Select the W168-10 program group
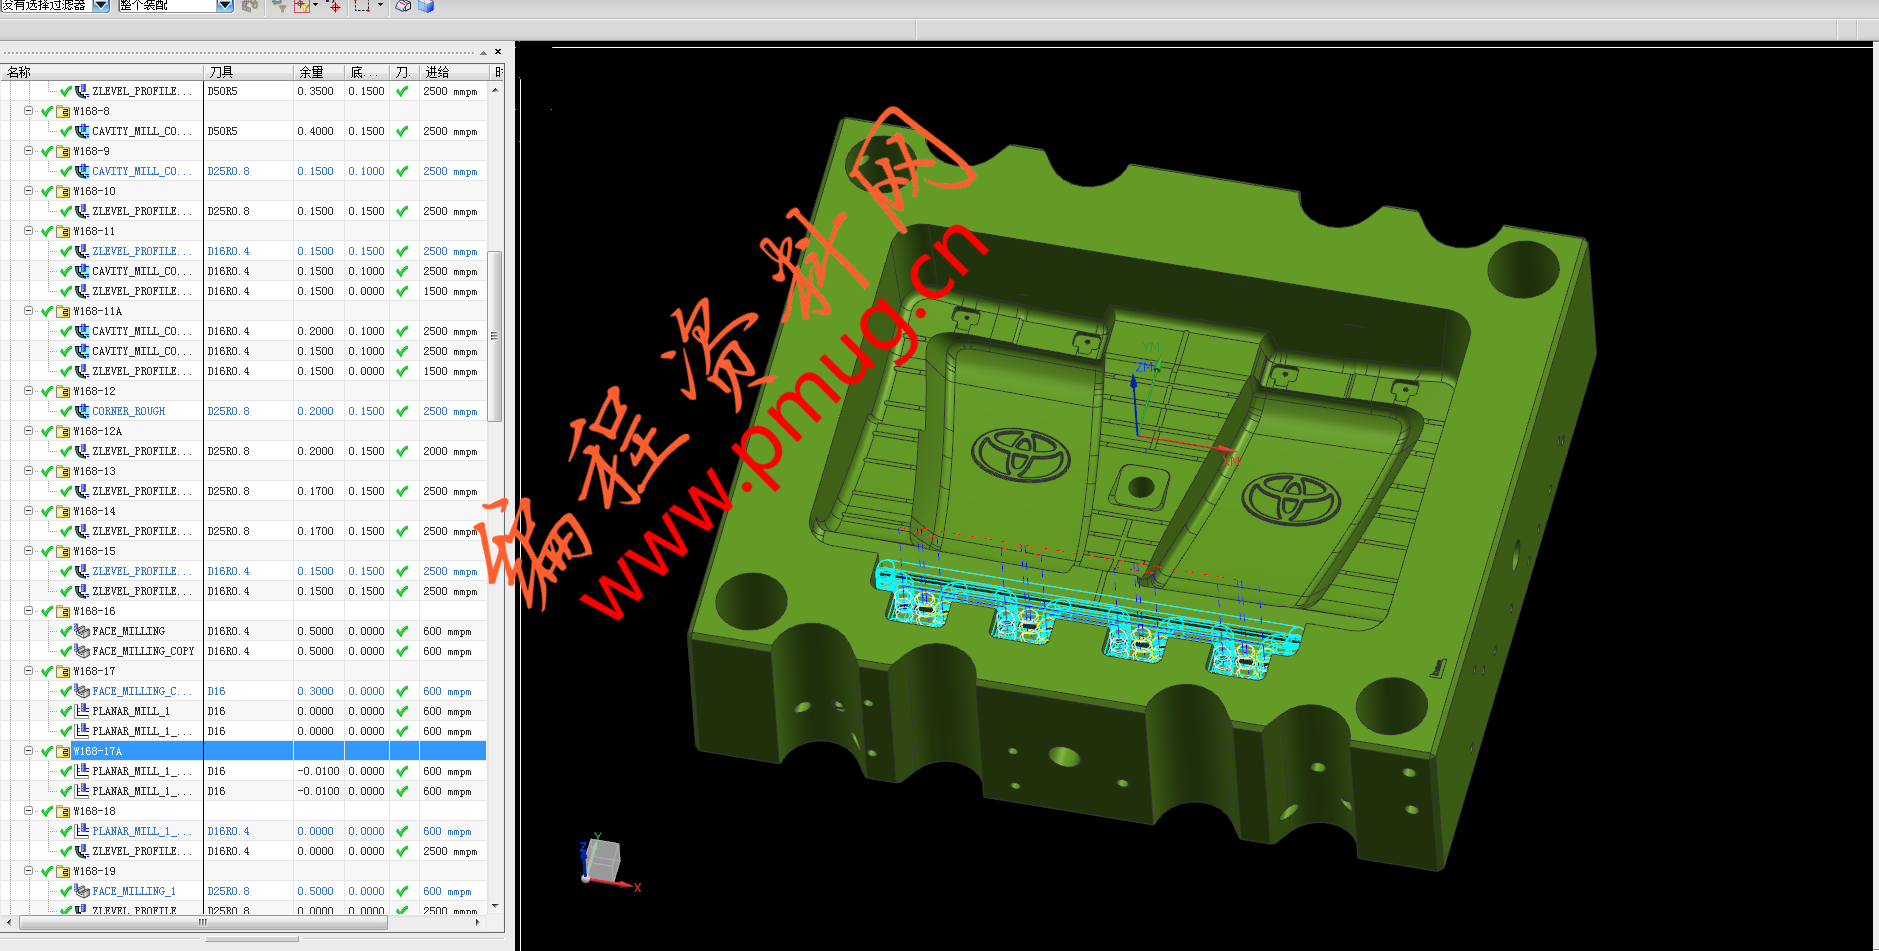 pyautogui.click(x=94, y=191)
